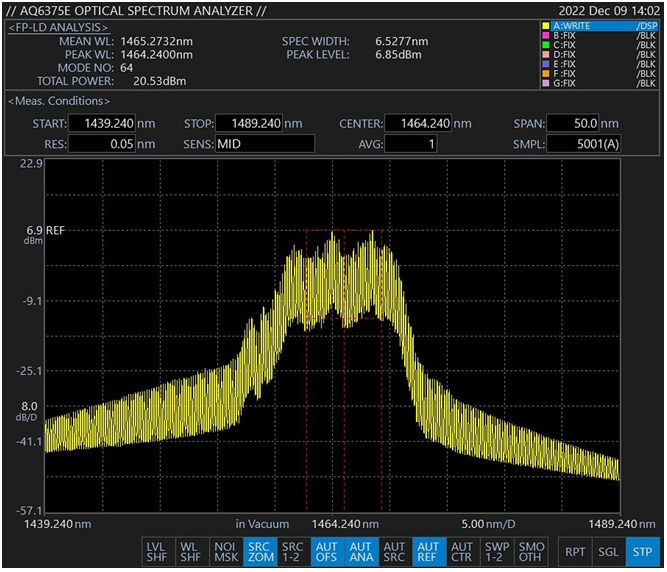Select trace D:FIX row

click(x=600, y=54)
